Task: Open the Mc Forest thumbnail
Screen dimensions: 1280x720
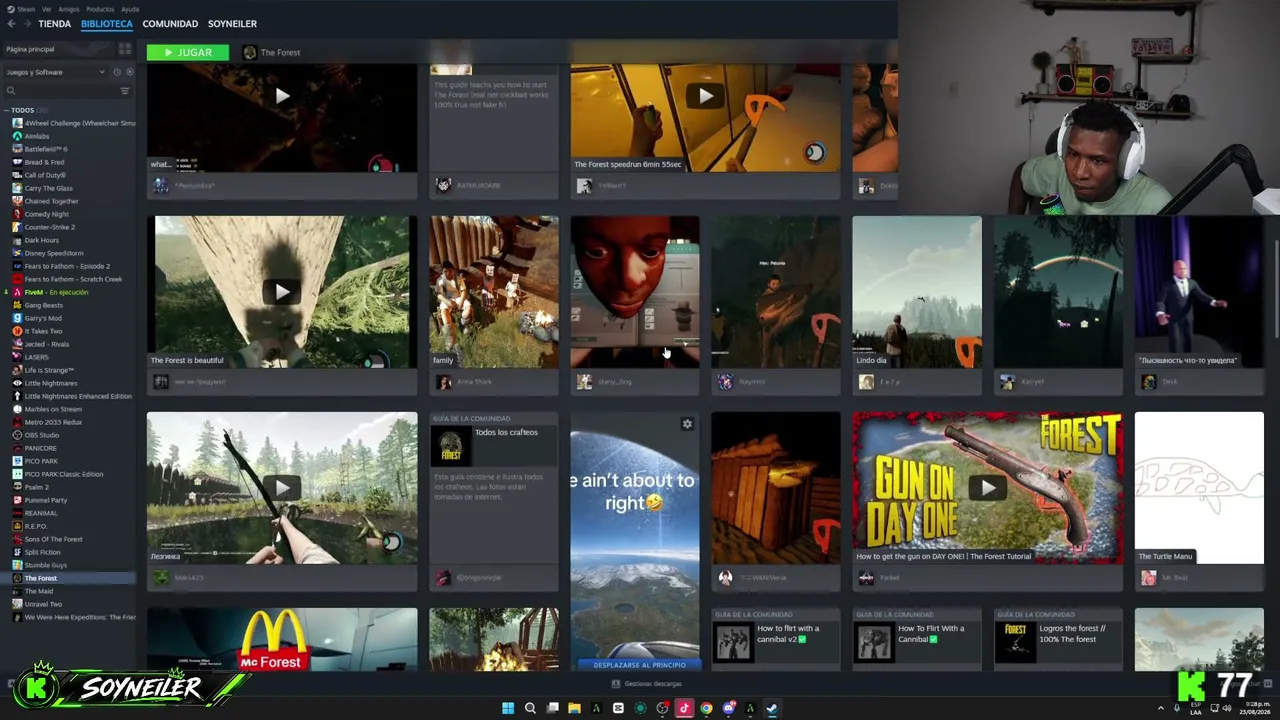Action: (x=282, y=639)
